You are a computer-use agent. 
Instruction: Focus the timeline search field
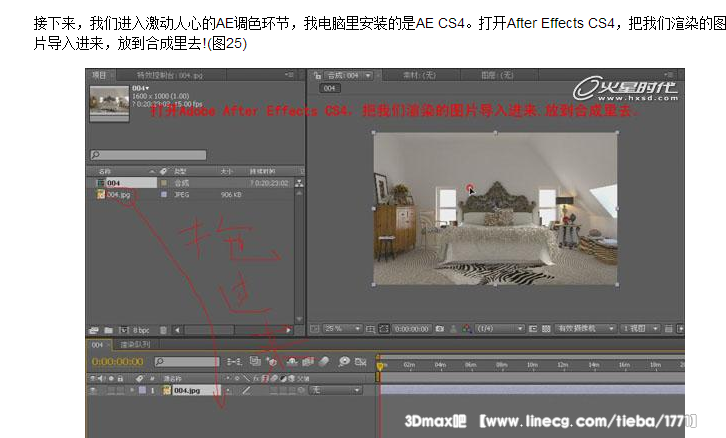pyautogui.click(x=187, y=362)
